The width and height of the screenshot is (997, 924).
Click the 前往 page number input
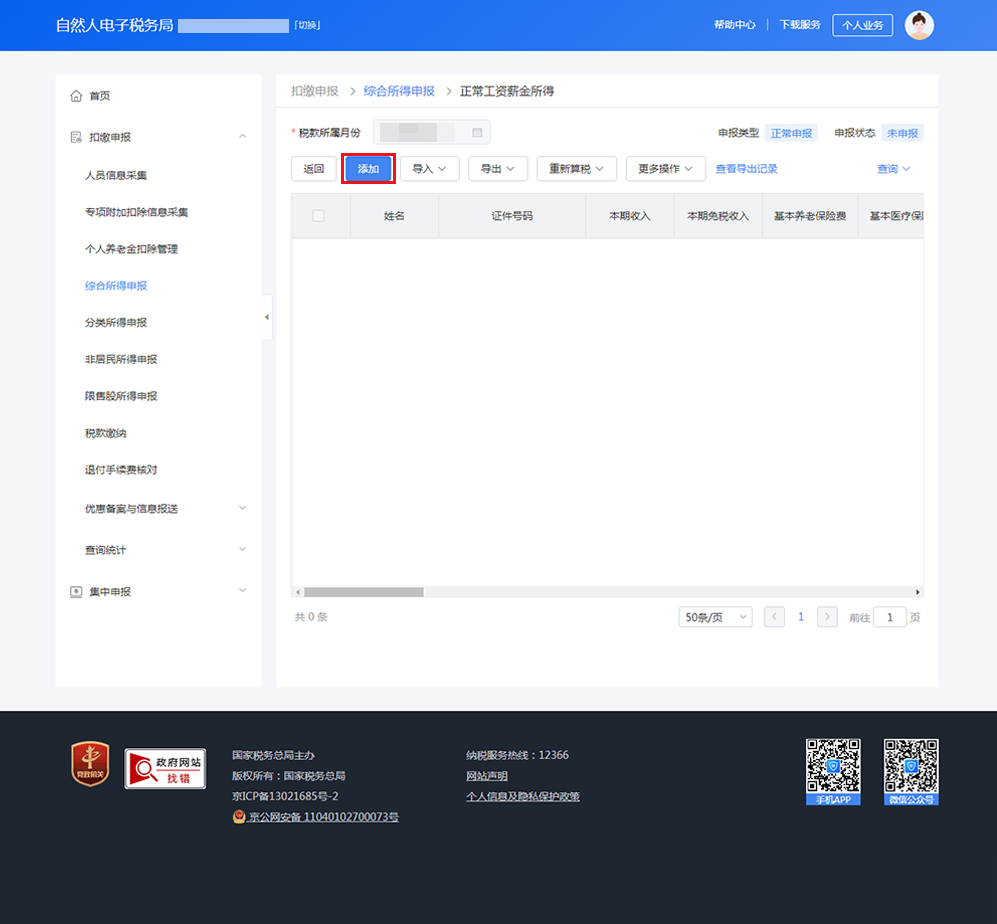889,617
